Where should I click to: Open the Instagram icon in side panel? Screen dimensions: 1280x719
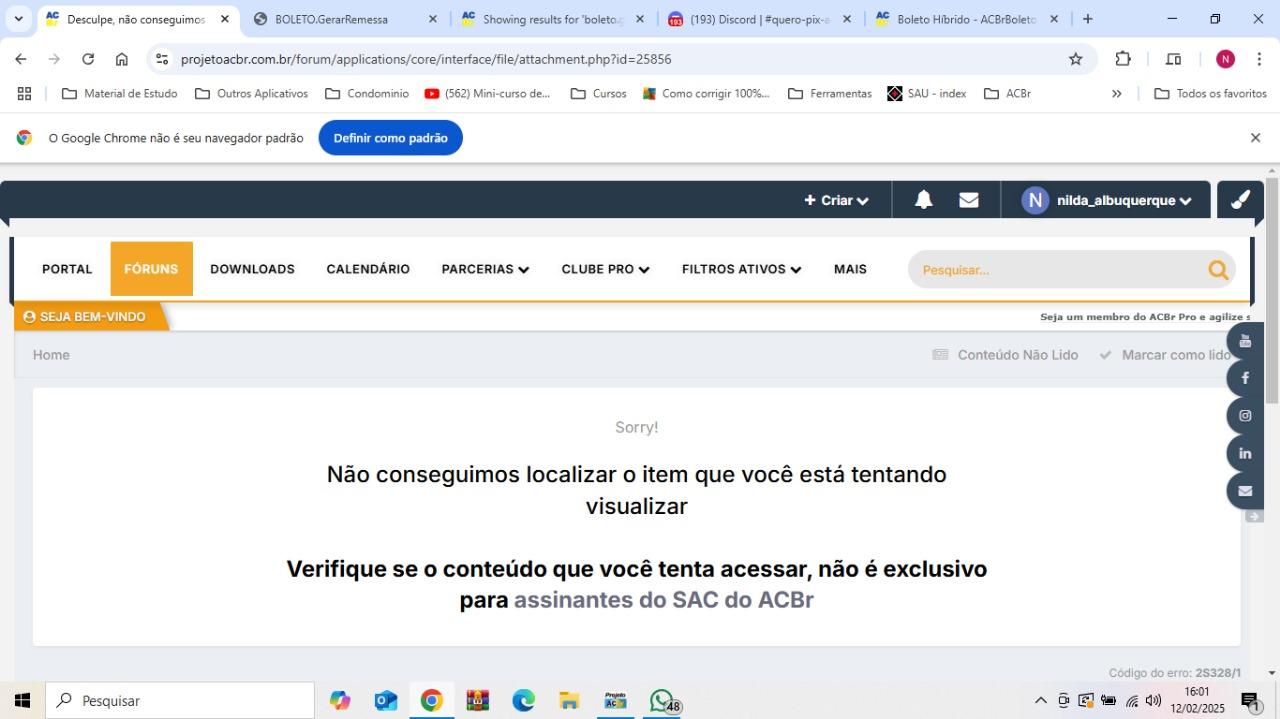[1245, 416]
